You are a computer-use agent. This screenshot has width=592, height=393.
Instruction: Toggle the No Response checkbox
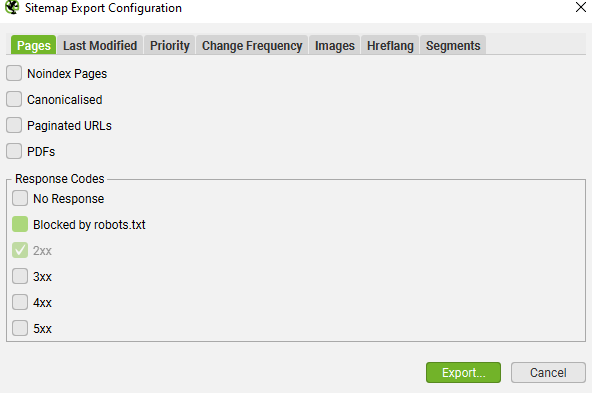point(20,198)
